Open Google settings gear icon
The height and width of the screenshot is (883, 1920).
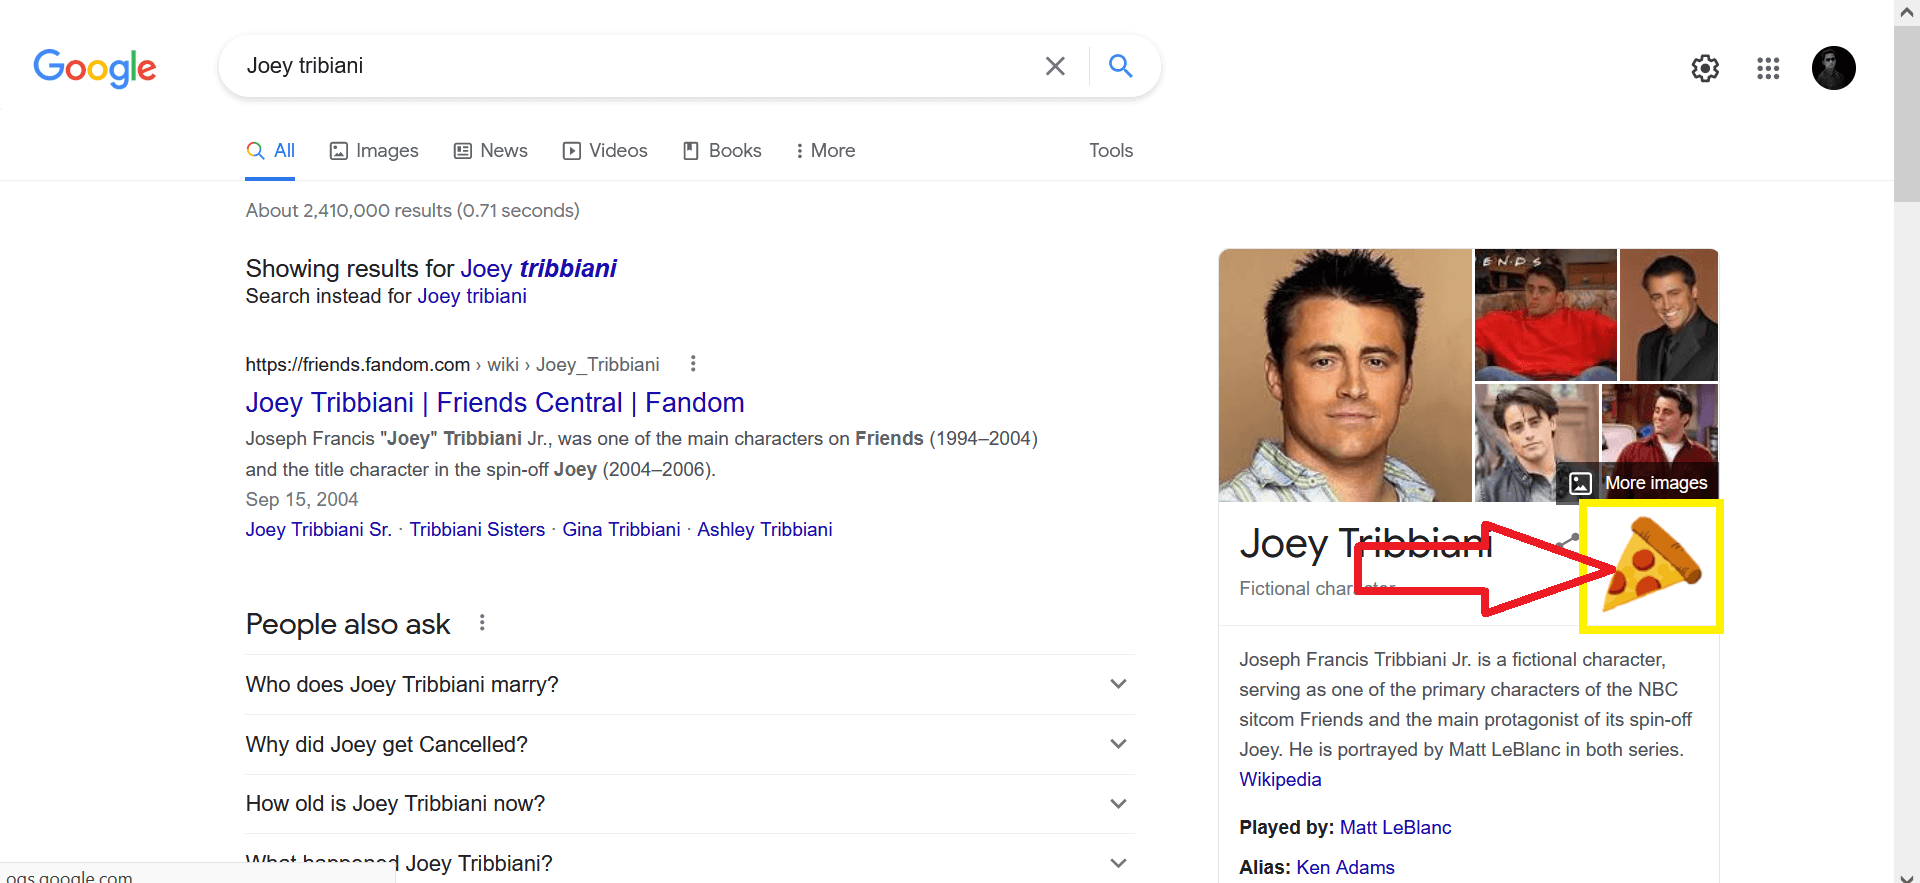point(1705,68)
